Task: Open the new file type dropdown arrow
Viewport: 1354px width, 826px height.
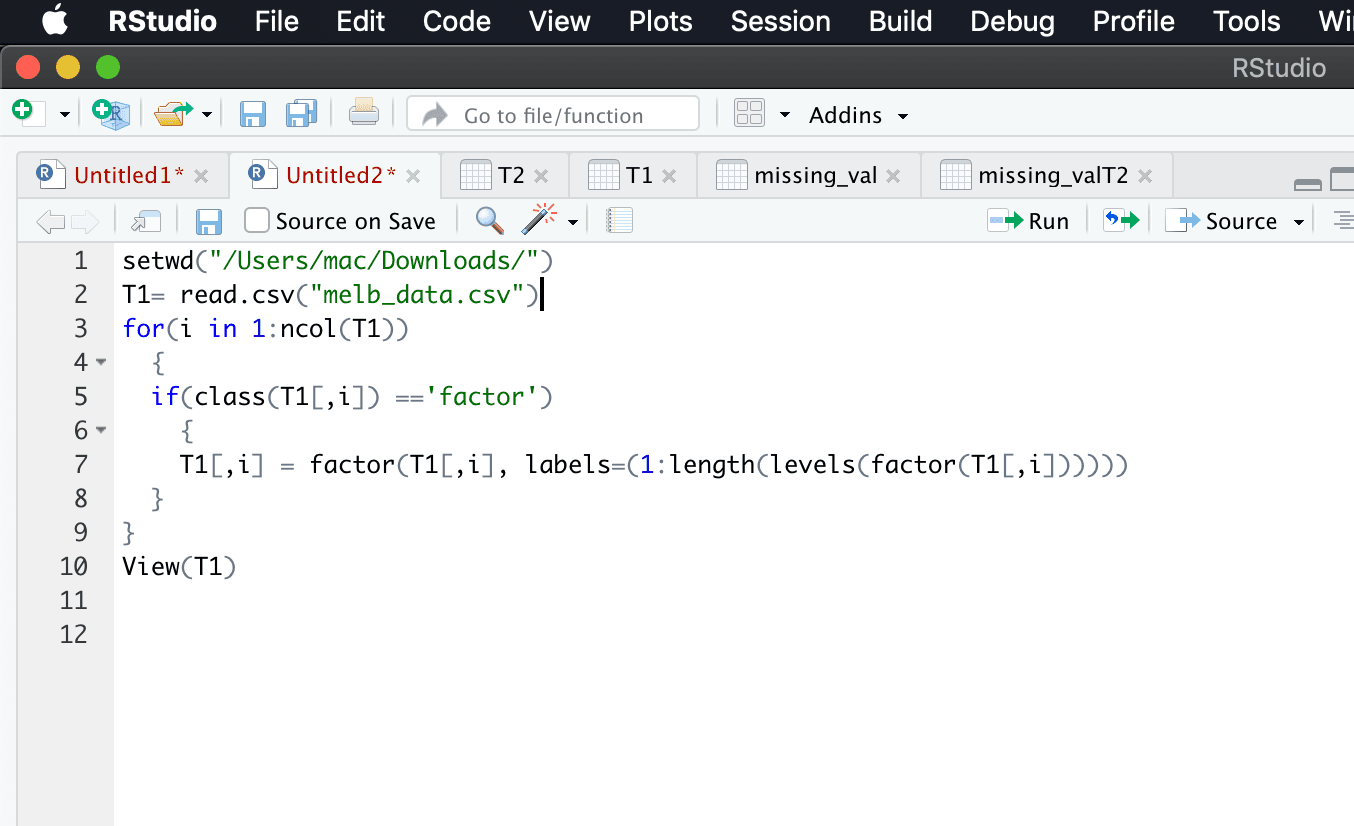Action: coord(65,115)
